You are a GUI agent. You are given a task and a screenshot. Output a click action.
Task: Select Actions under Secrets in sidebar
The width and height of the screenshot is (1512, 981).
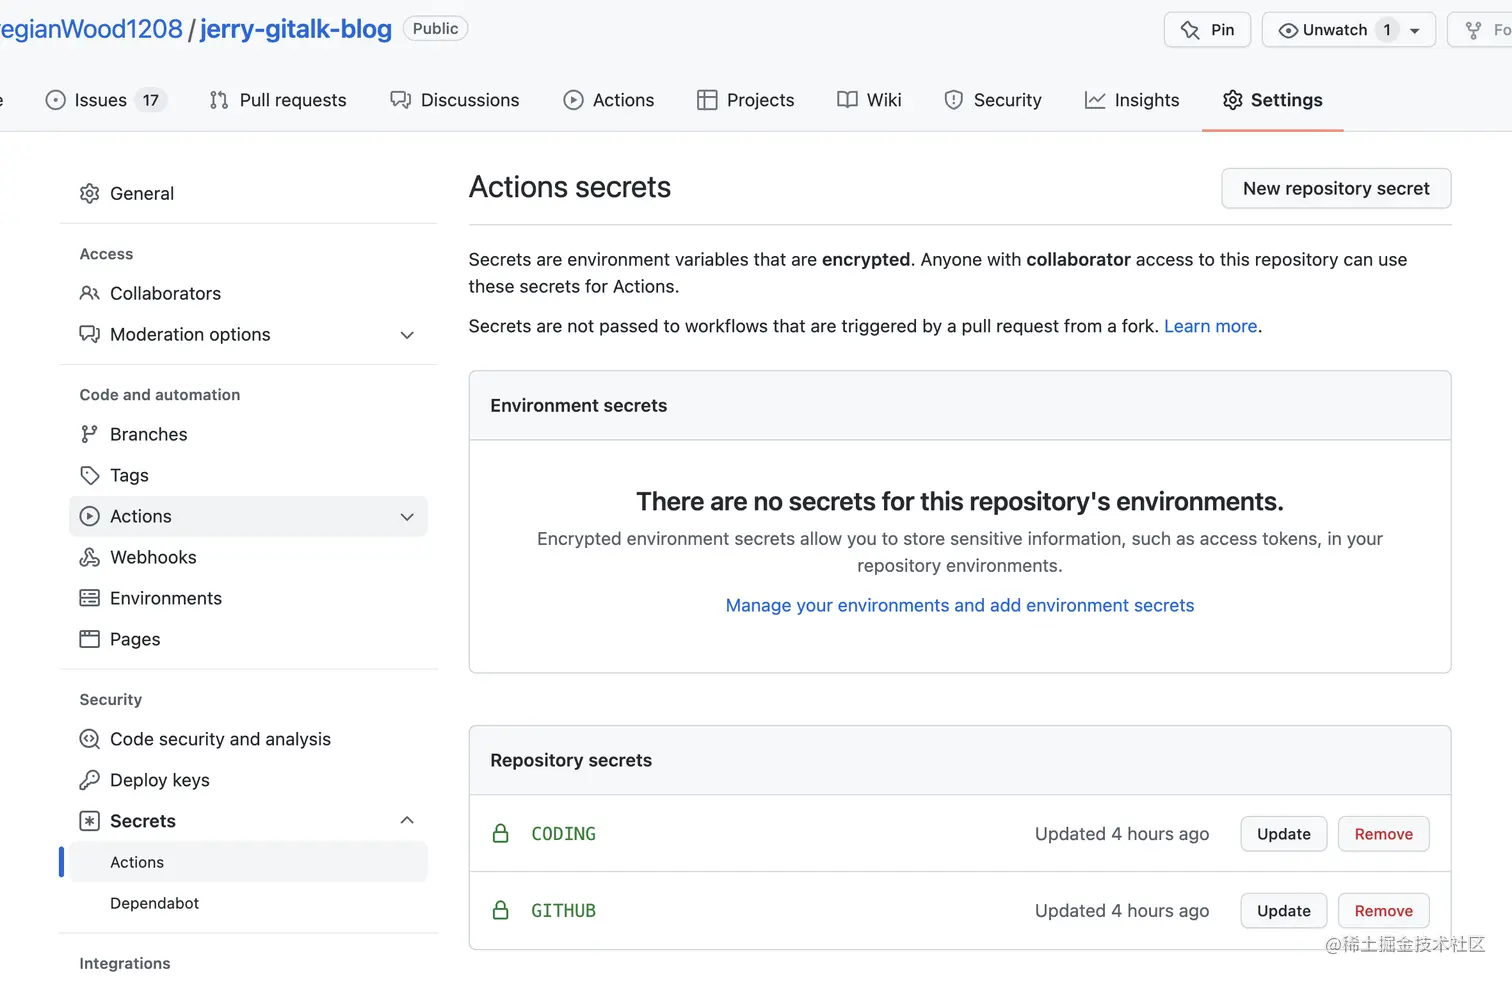(248, 862)
